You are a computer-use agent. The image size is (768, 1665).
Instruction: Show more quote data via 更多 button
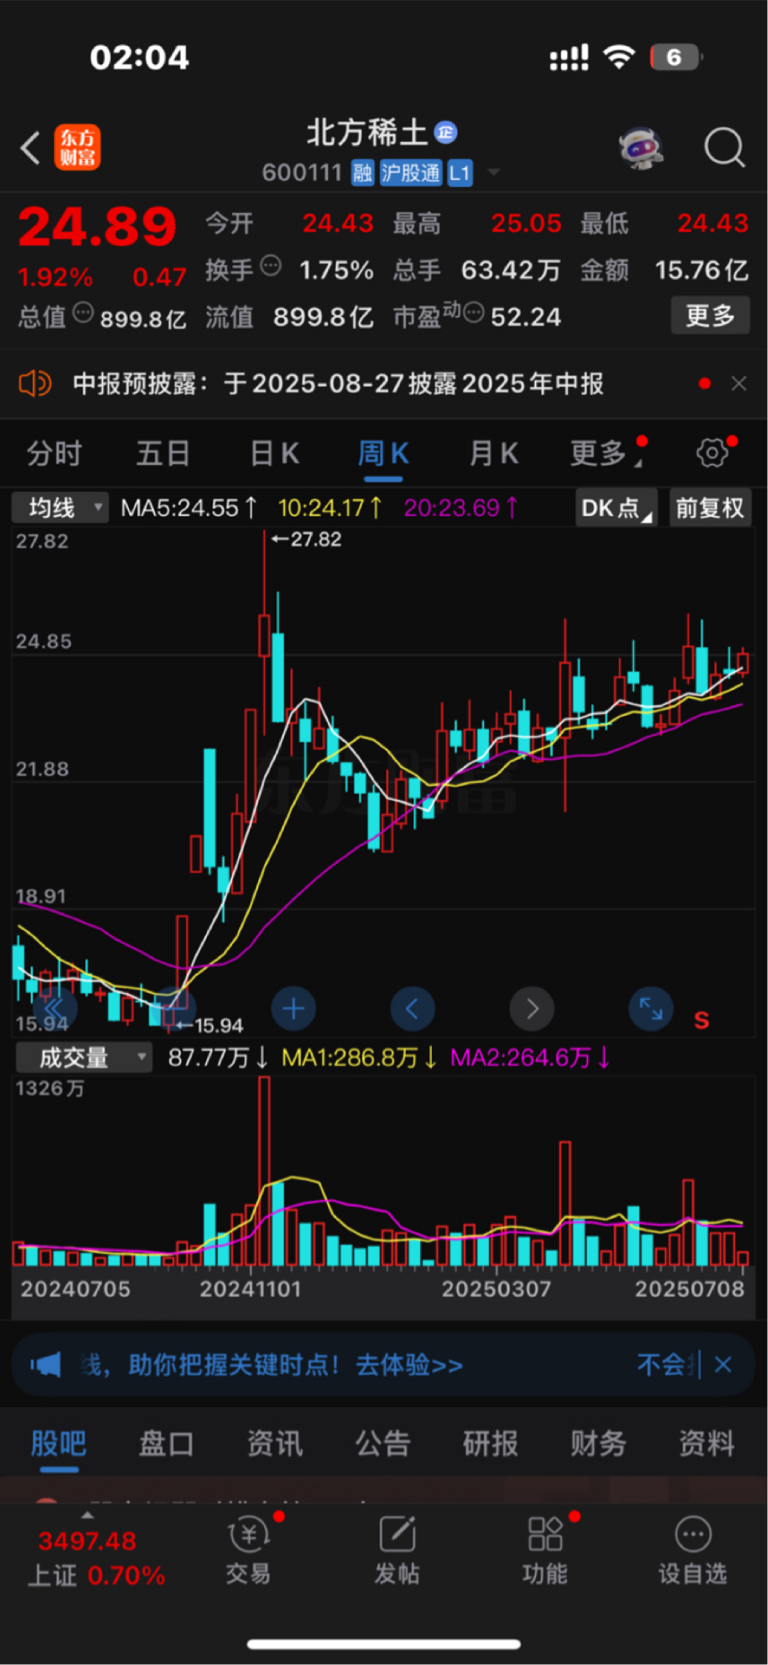coord(710,316)
